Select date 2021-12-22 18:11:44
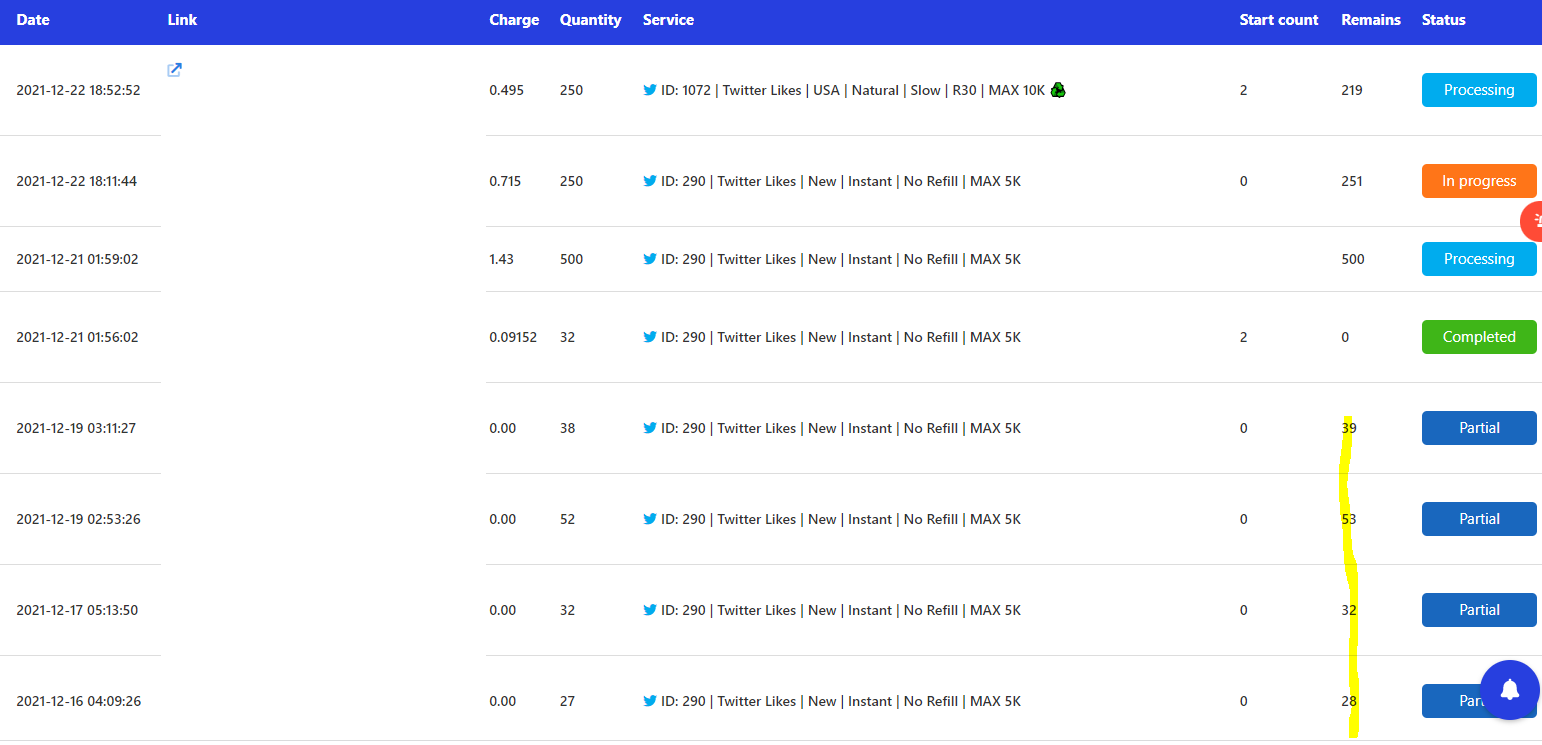This screenshot has width=1542, height=745. (77, 181)
